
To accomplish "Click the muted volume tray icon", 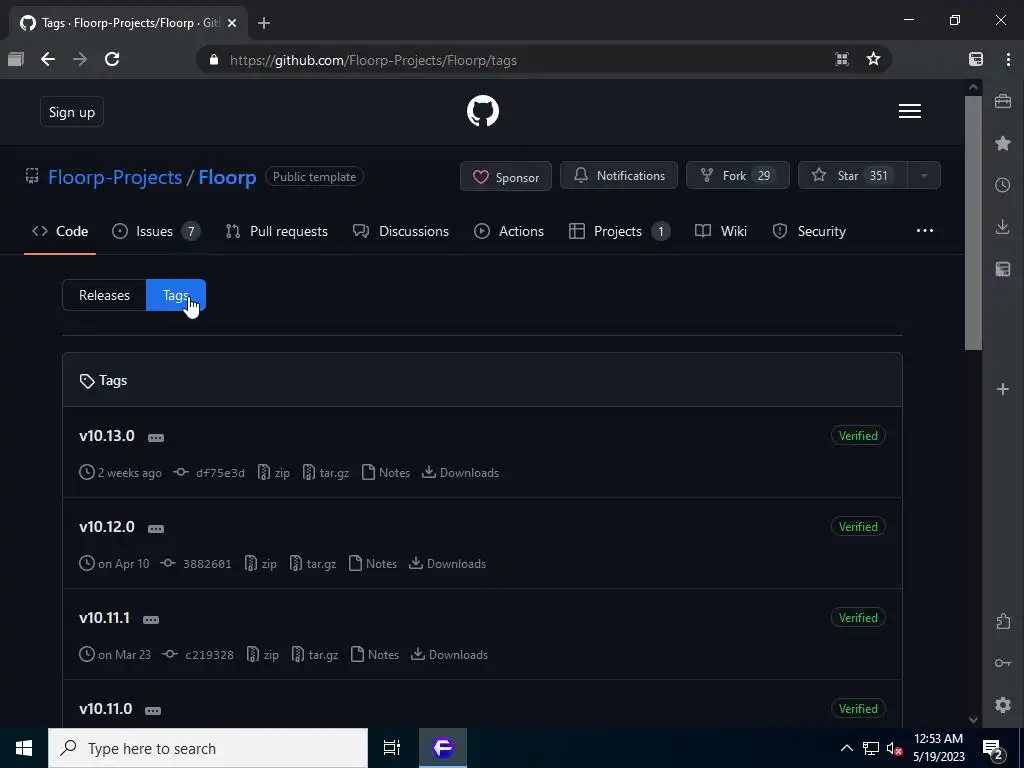I will point(894,749).
